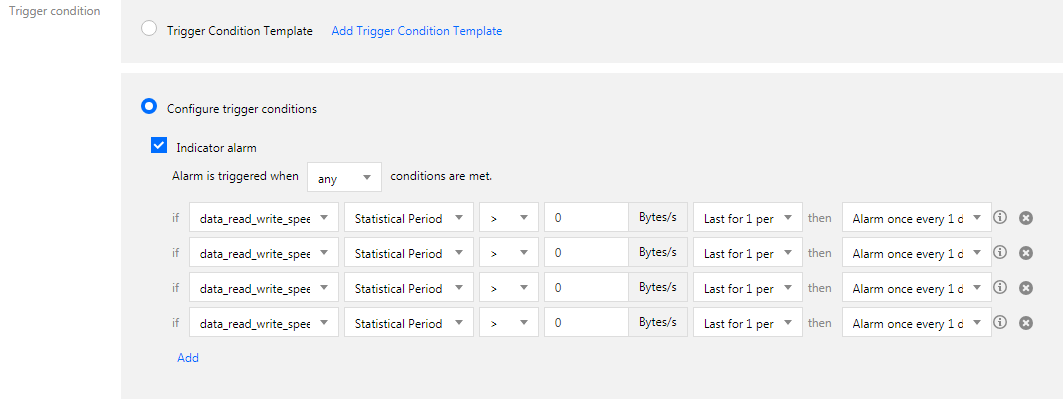Expand fourth row 'Last for 1 per' dropdown
The height and width of the screenshot is (399, 1063).
[x=748, y=323]
